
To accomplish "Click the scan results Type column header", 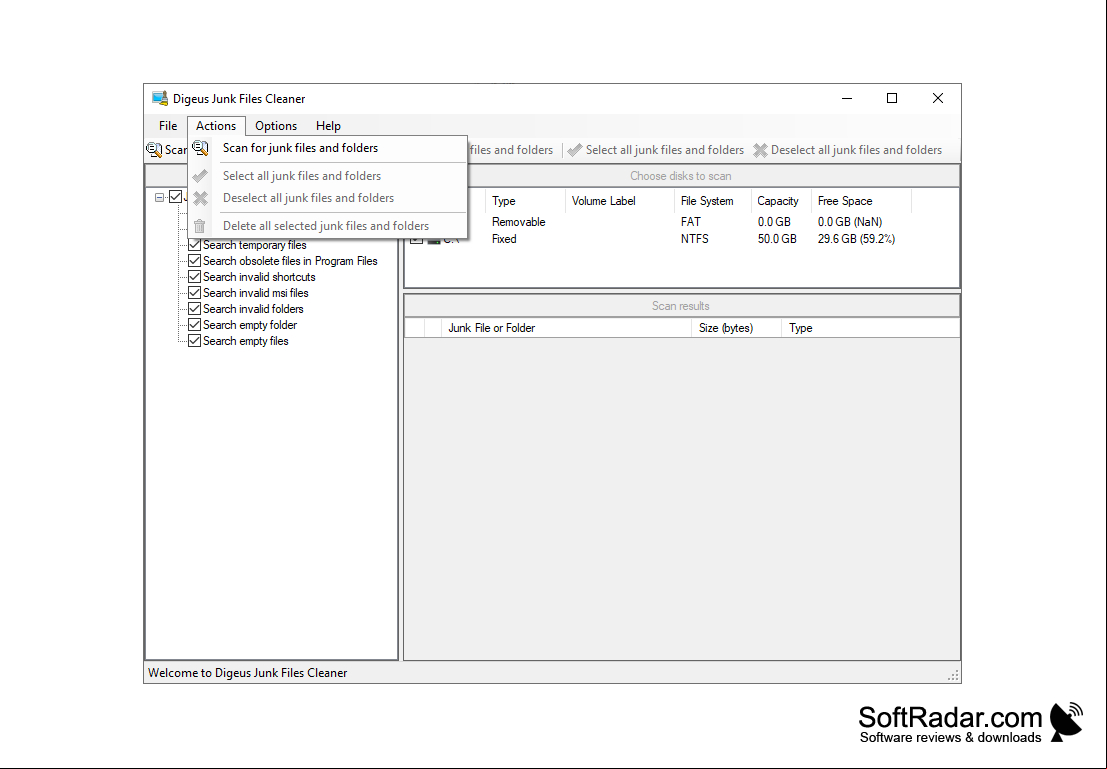I will (870, 328).
